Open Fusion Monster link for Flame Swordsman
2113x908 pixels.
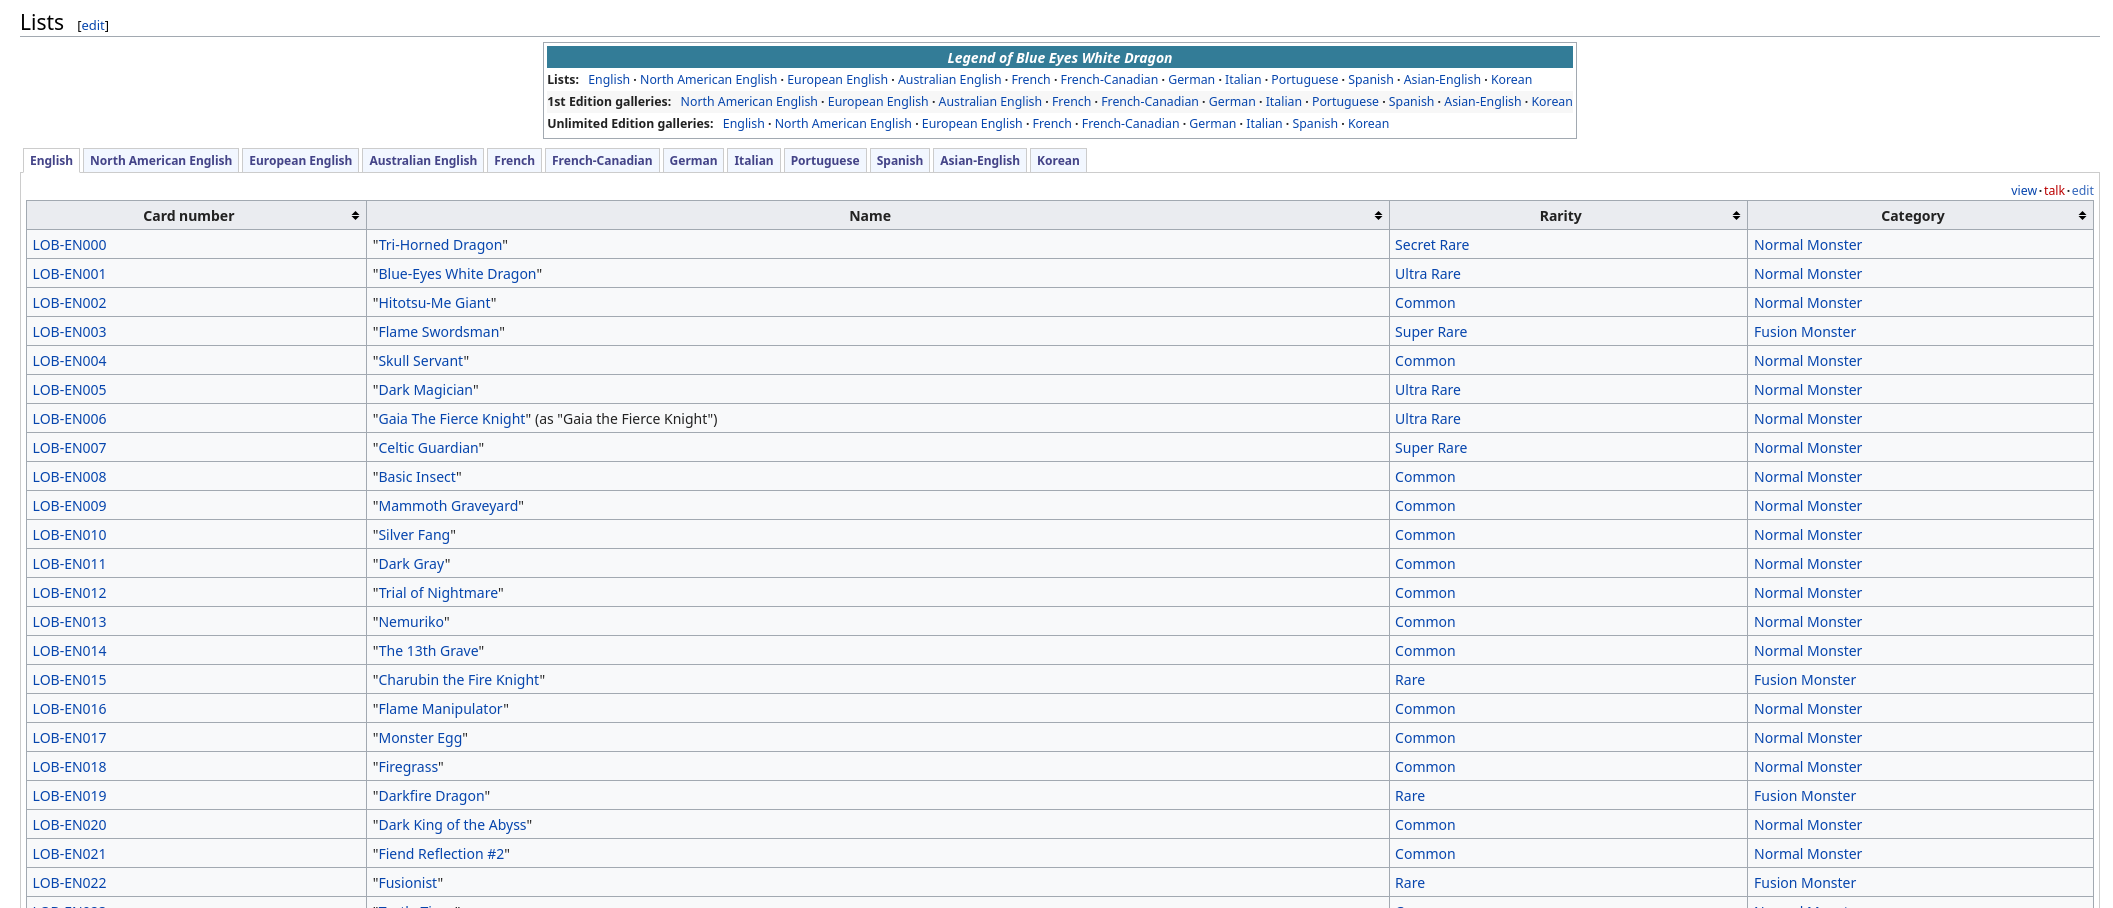[x=1804, y=331]
